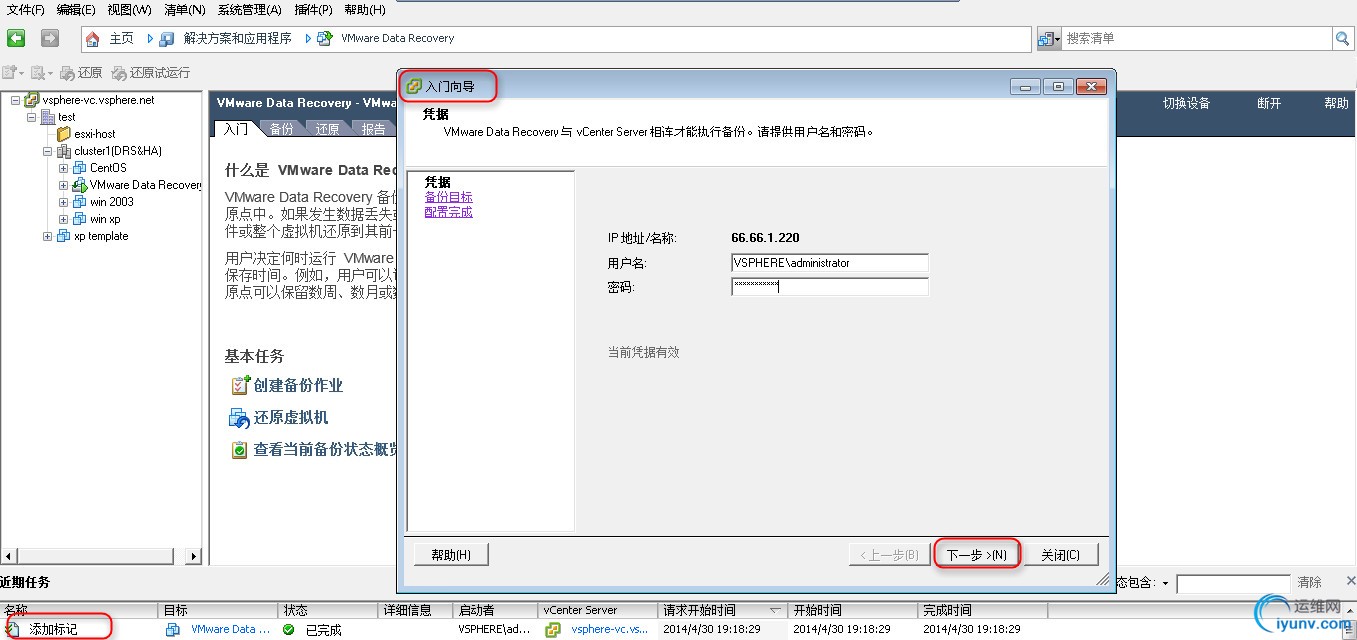The width and height of the screenshot is (1357, 640).
Task: Click the 搜索清单 search box
Action: tap(1197, 39)
